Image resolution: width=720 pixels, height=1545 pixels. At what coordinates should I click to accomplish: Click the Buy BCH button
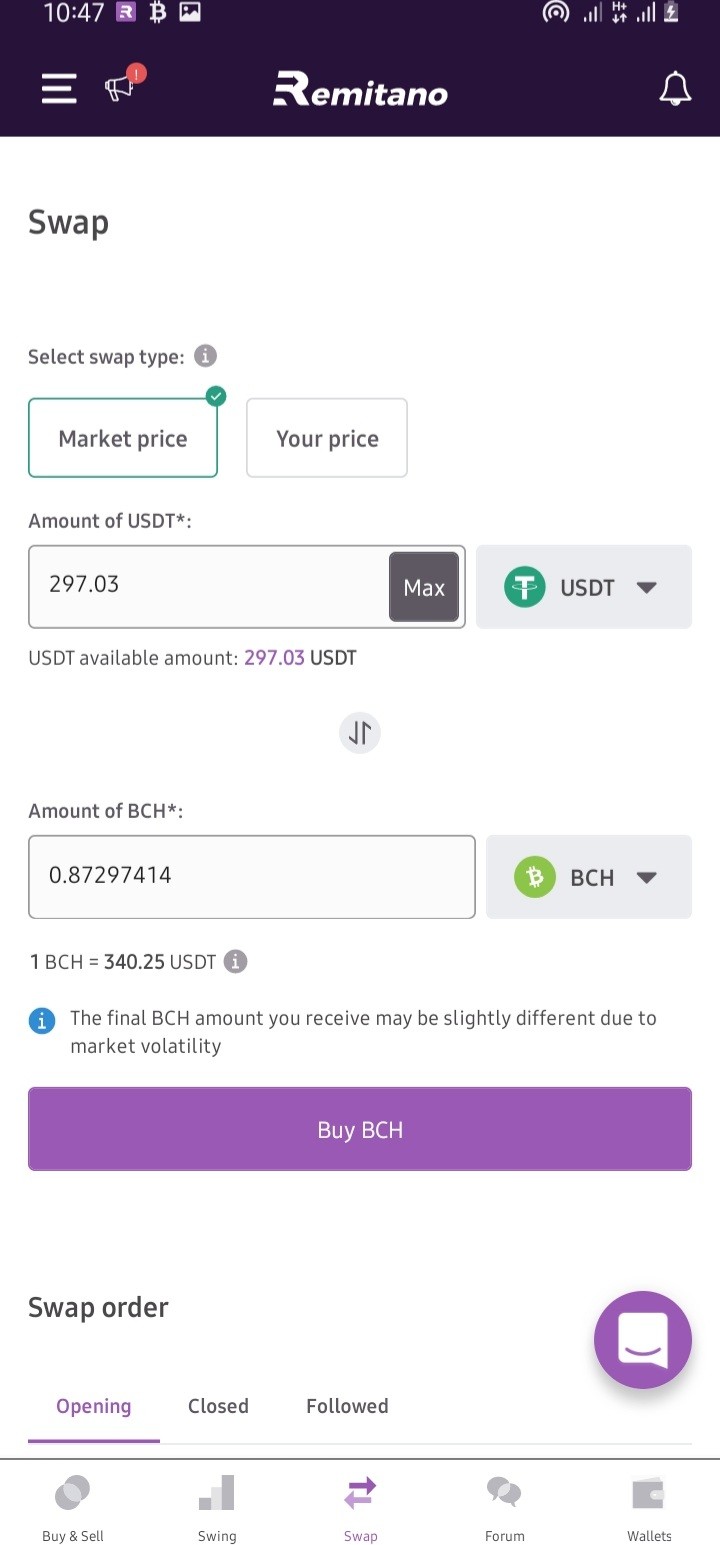(x=360, y=1129)
